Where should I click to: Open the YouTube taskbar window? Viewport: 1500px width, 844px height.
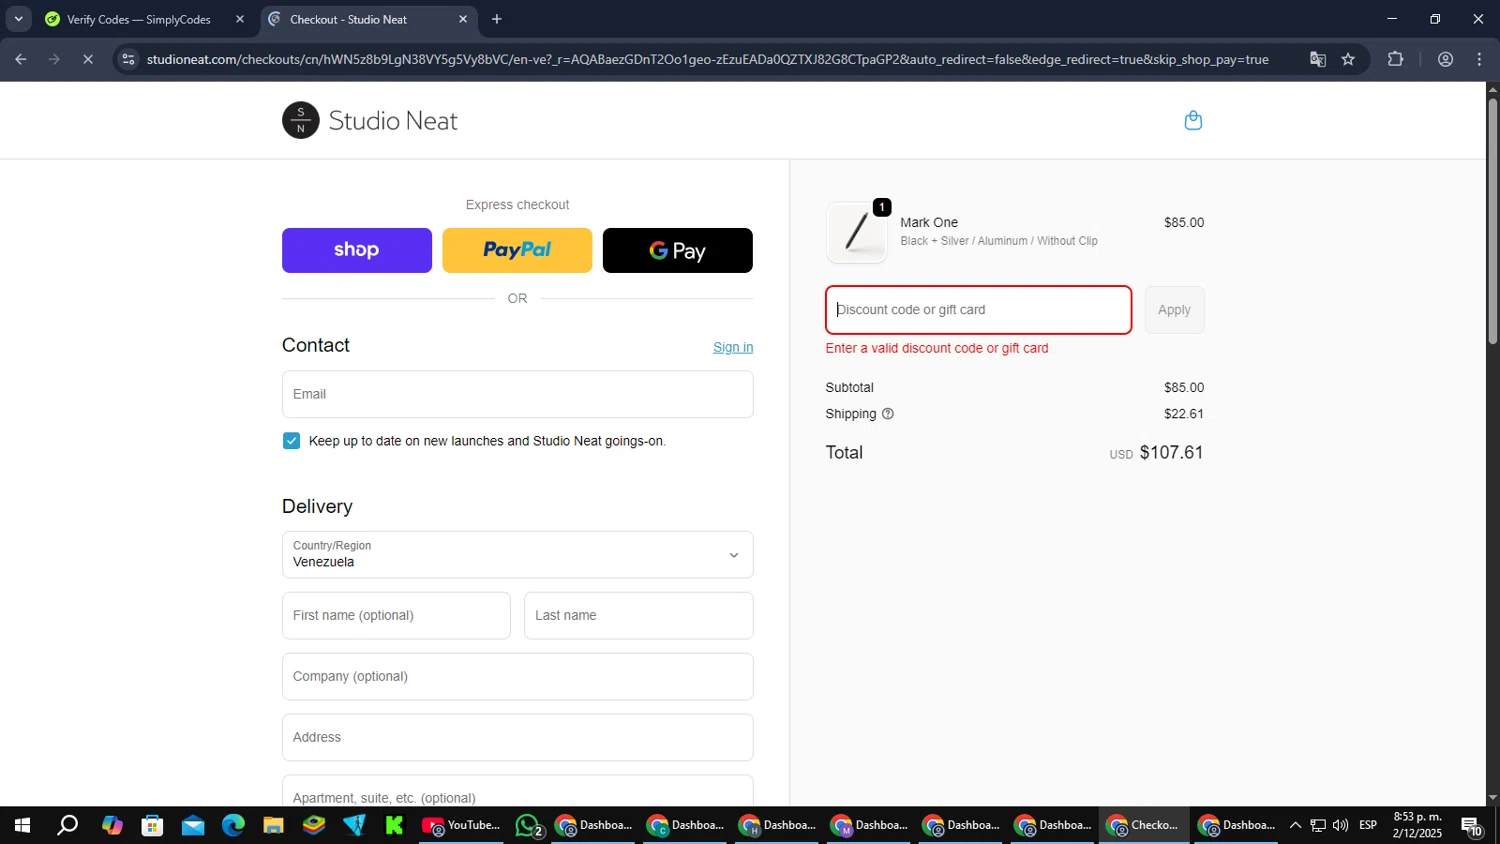(x=461, y=825)
